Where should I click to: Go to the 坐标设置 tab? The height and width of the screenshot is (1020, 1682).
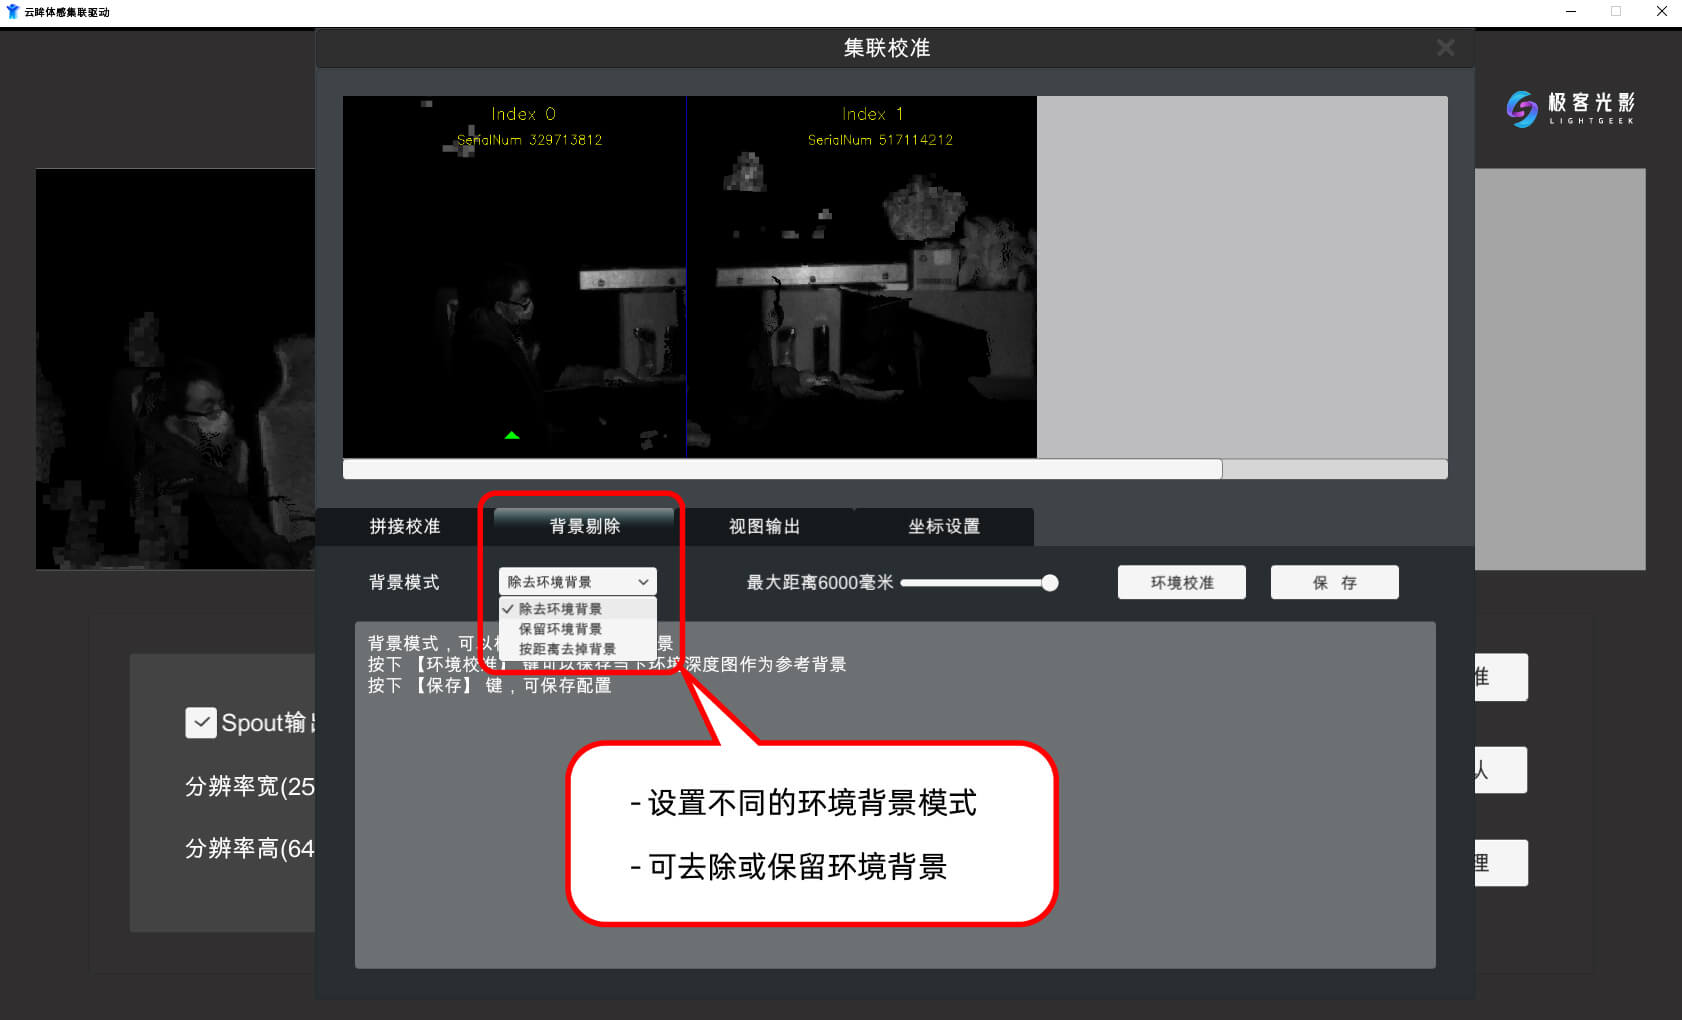[x=944, y=526]
